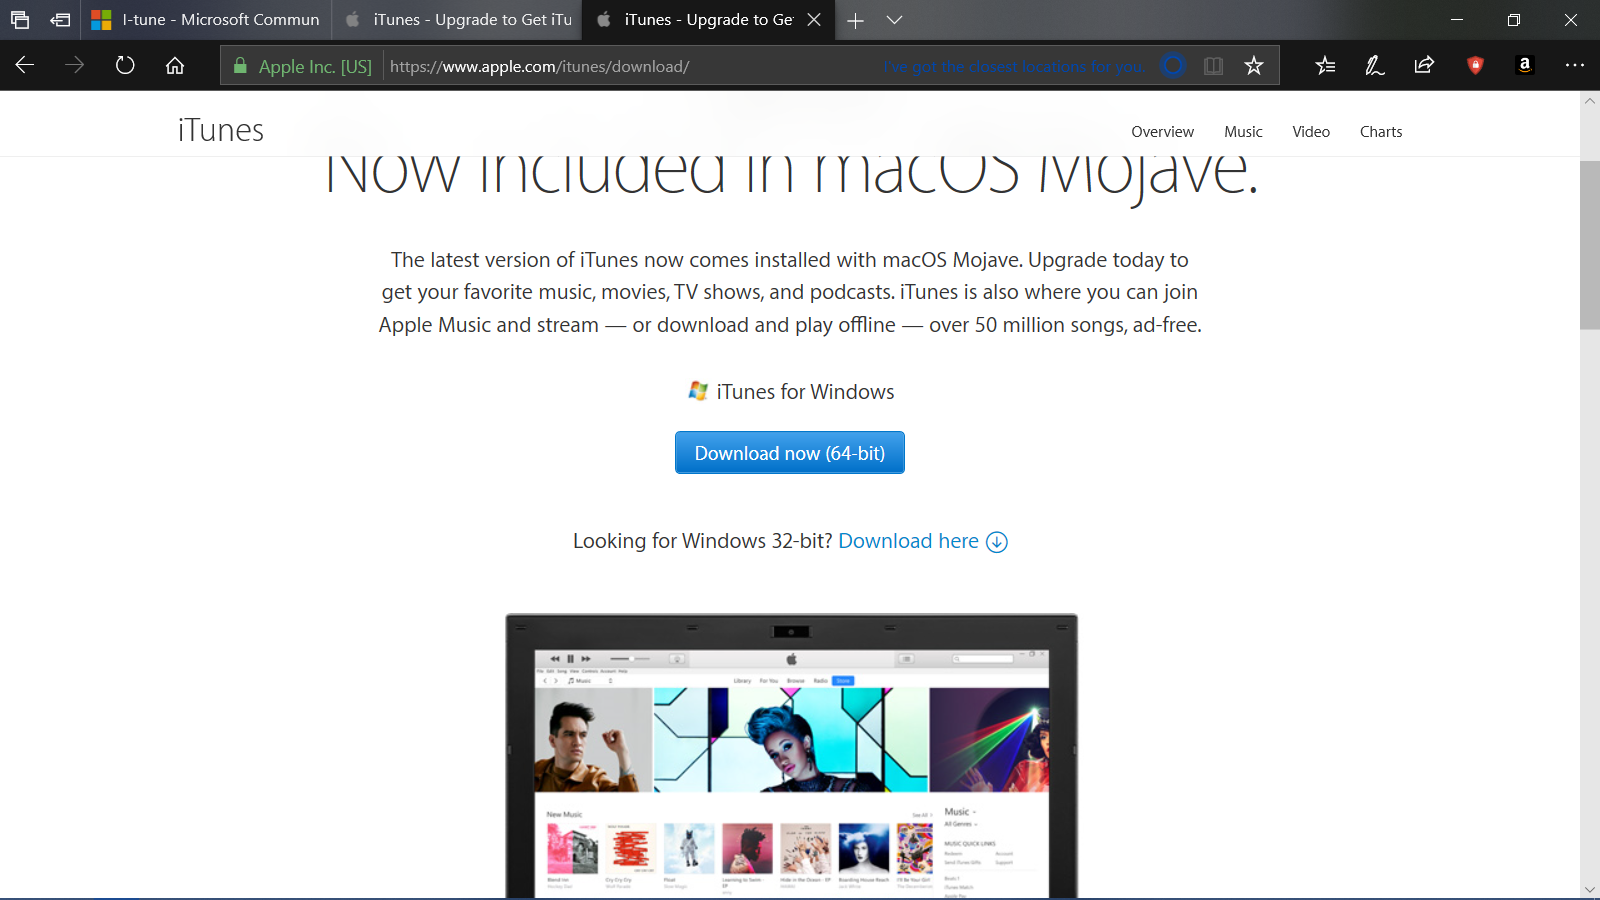Switch to Reading view
Image resolution: width=1600 pixels, height=900 pixels.
click(1213, 66)
